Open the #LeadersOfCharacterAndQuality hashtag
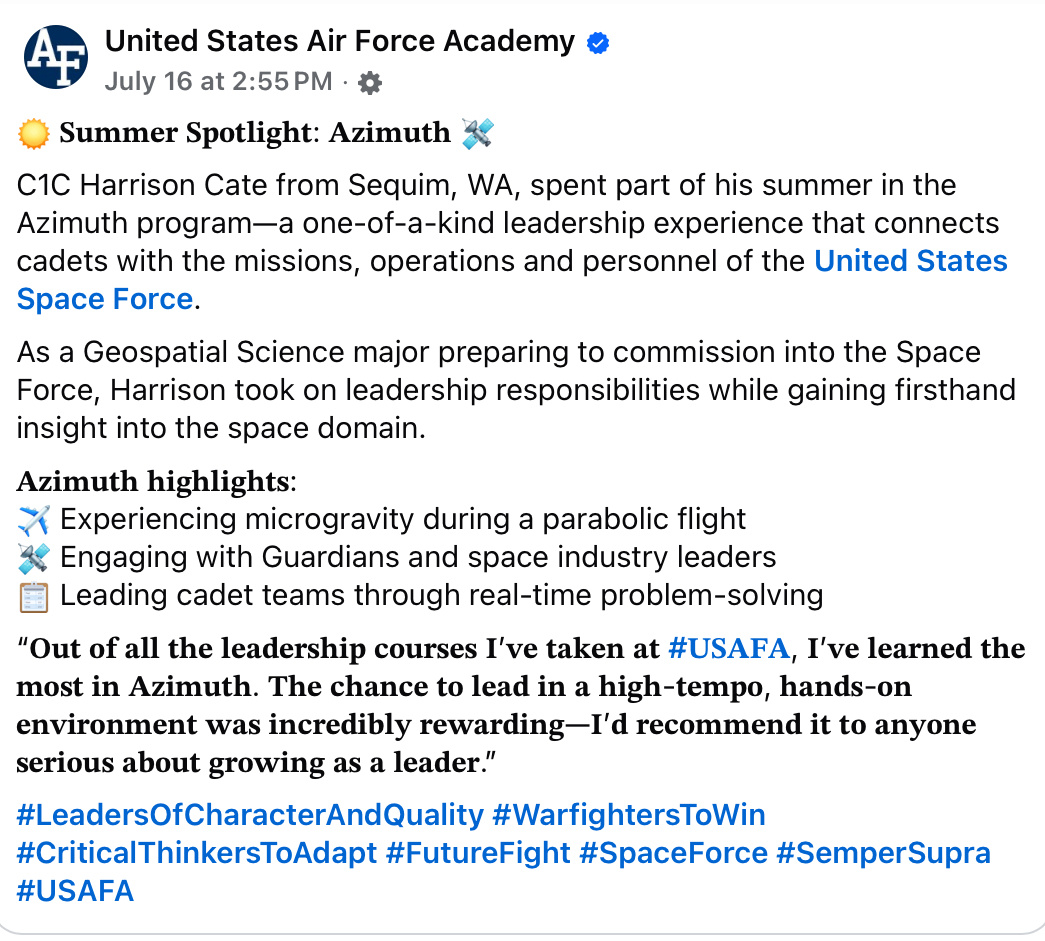 coord(250,815)
